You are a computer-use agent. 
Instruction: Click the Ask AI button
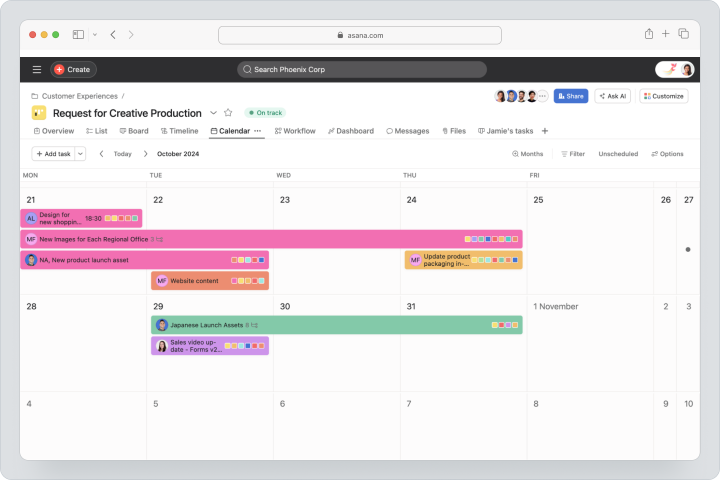click(x=613, y=96)
